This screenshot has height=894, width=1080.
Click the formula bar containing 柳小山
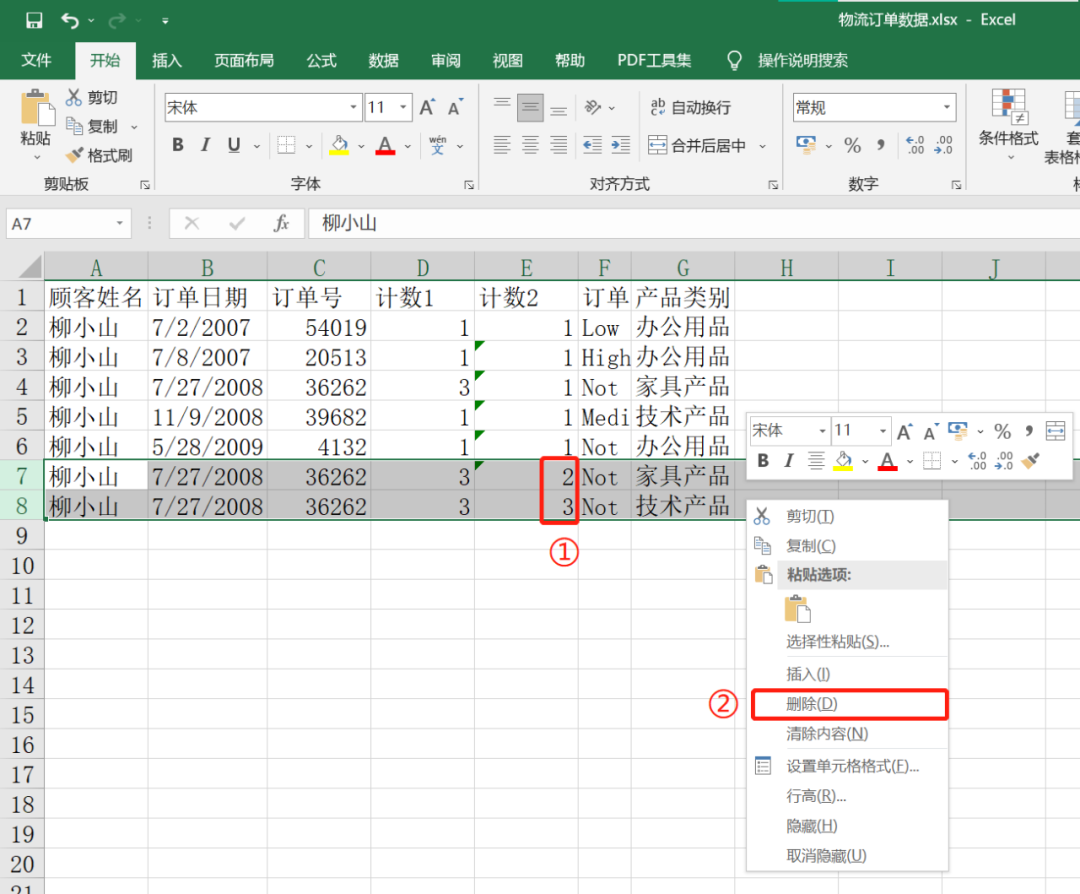click(x=694, y=224)
